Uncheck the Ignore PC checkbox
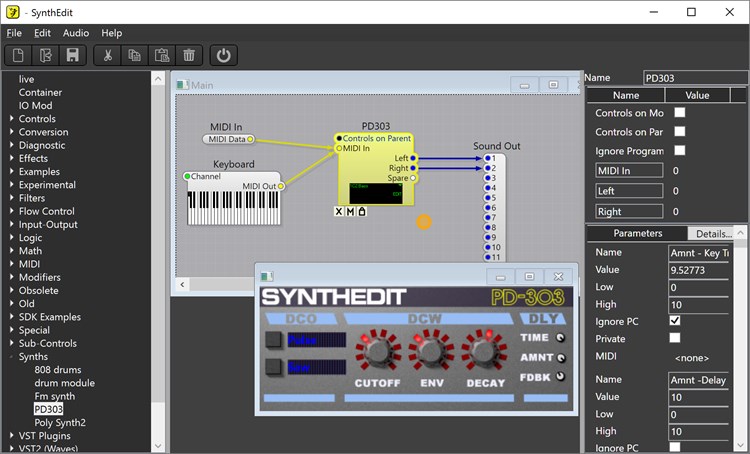This screenshot has height=454, width=750. pos(675,320)
